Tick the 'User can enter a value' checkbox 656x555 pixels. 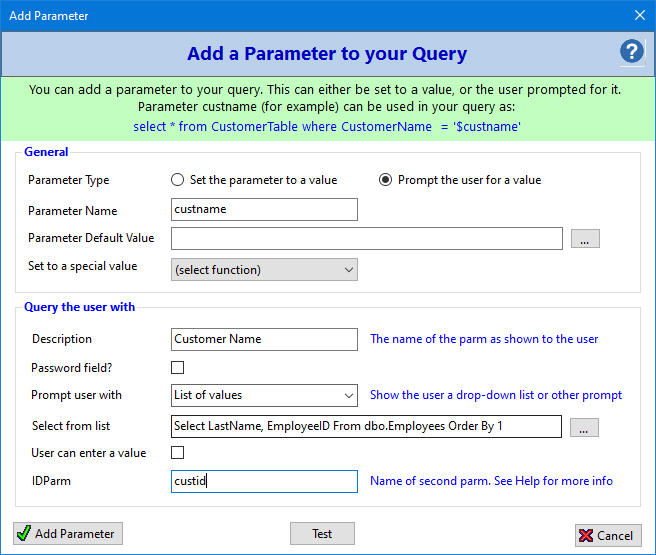(177, 453)
